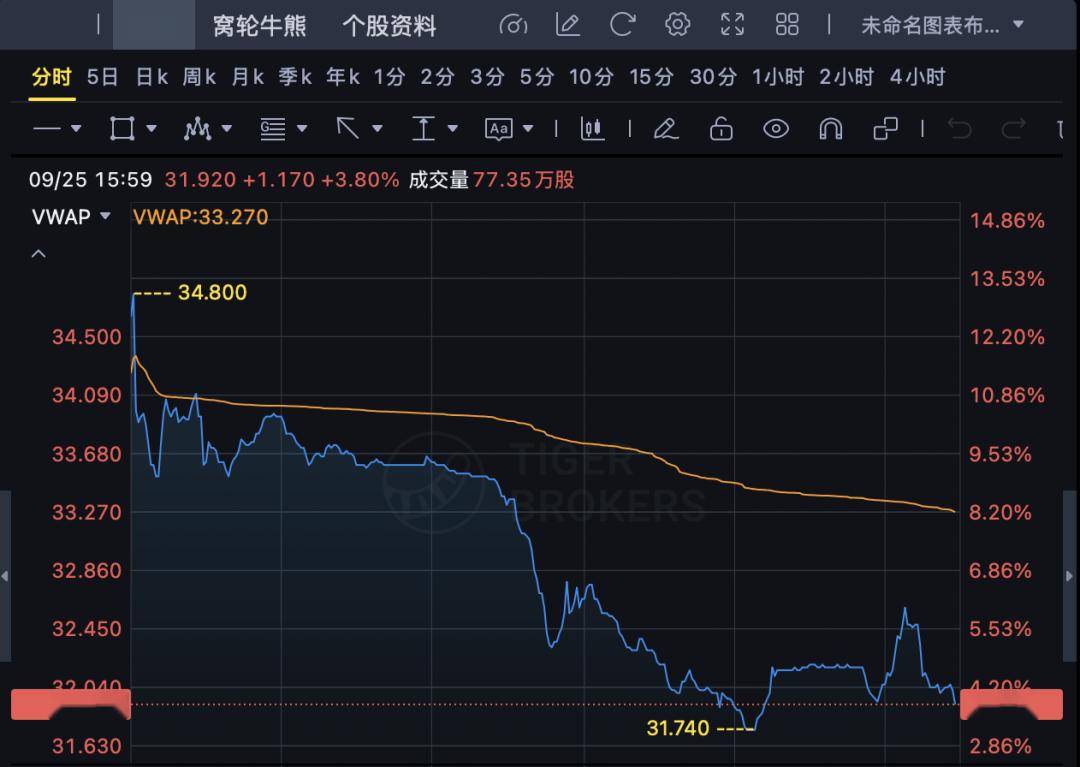This screenshot has height=767, width=1080.
Task: Click the eraser drawing-cleanup icon
Action: [666, 129]
